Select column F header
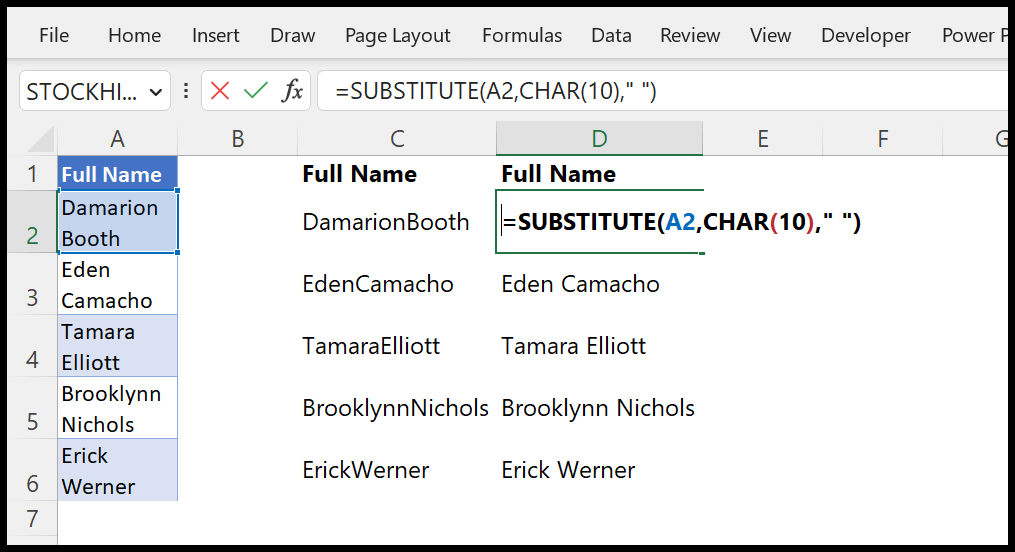 pyautogui.click(x=882, y=138)
